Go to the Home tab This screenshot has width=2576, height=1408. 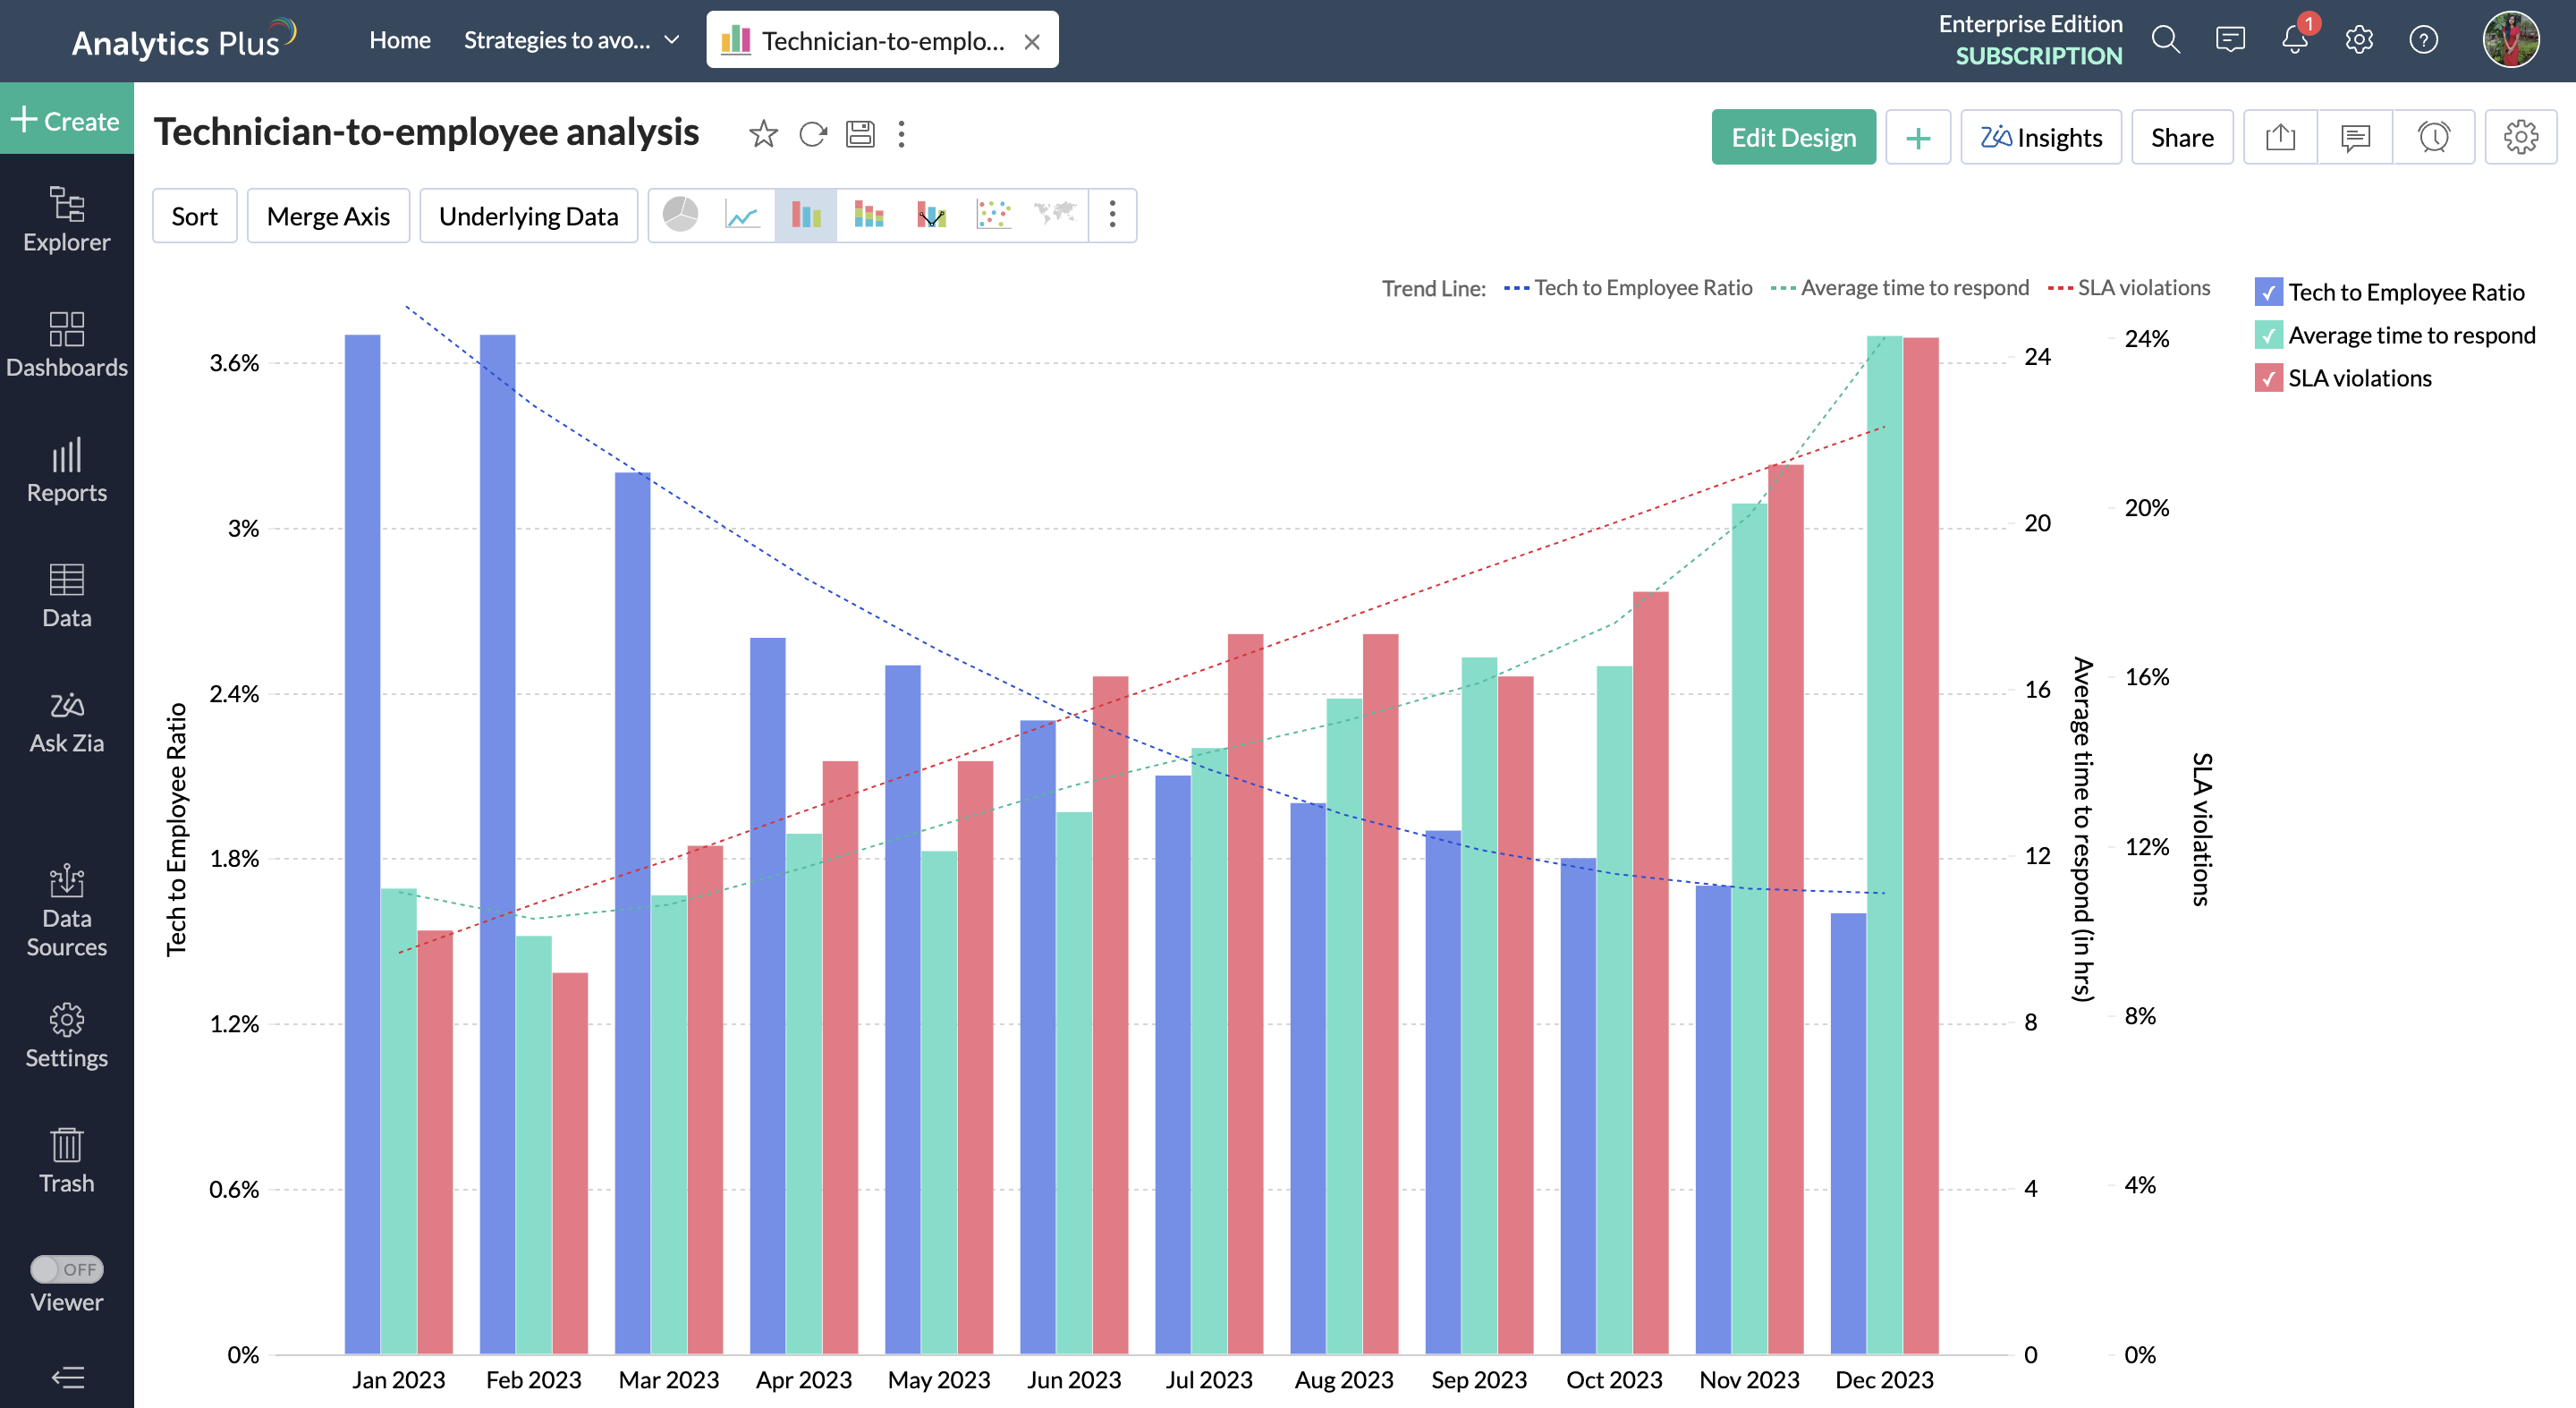coord(399,40)
